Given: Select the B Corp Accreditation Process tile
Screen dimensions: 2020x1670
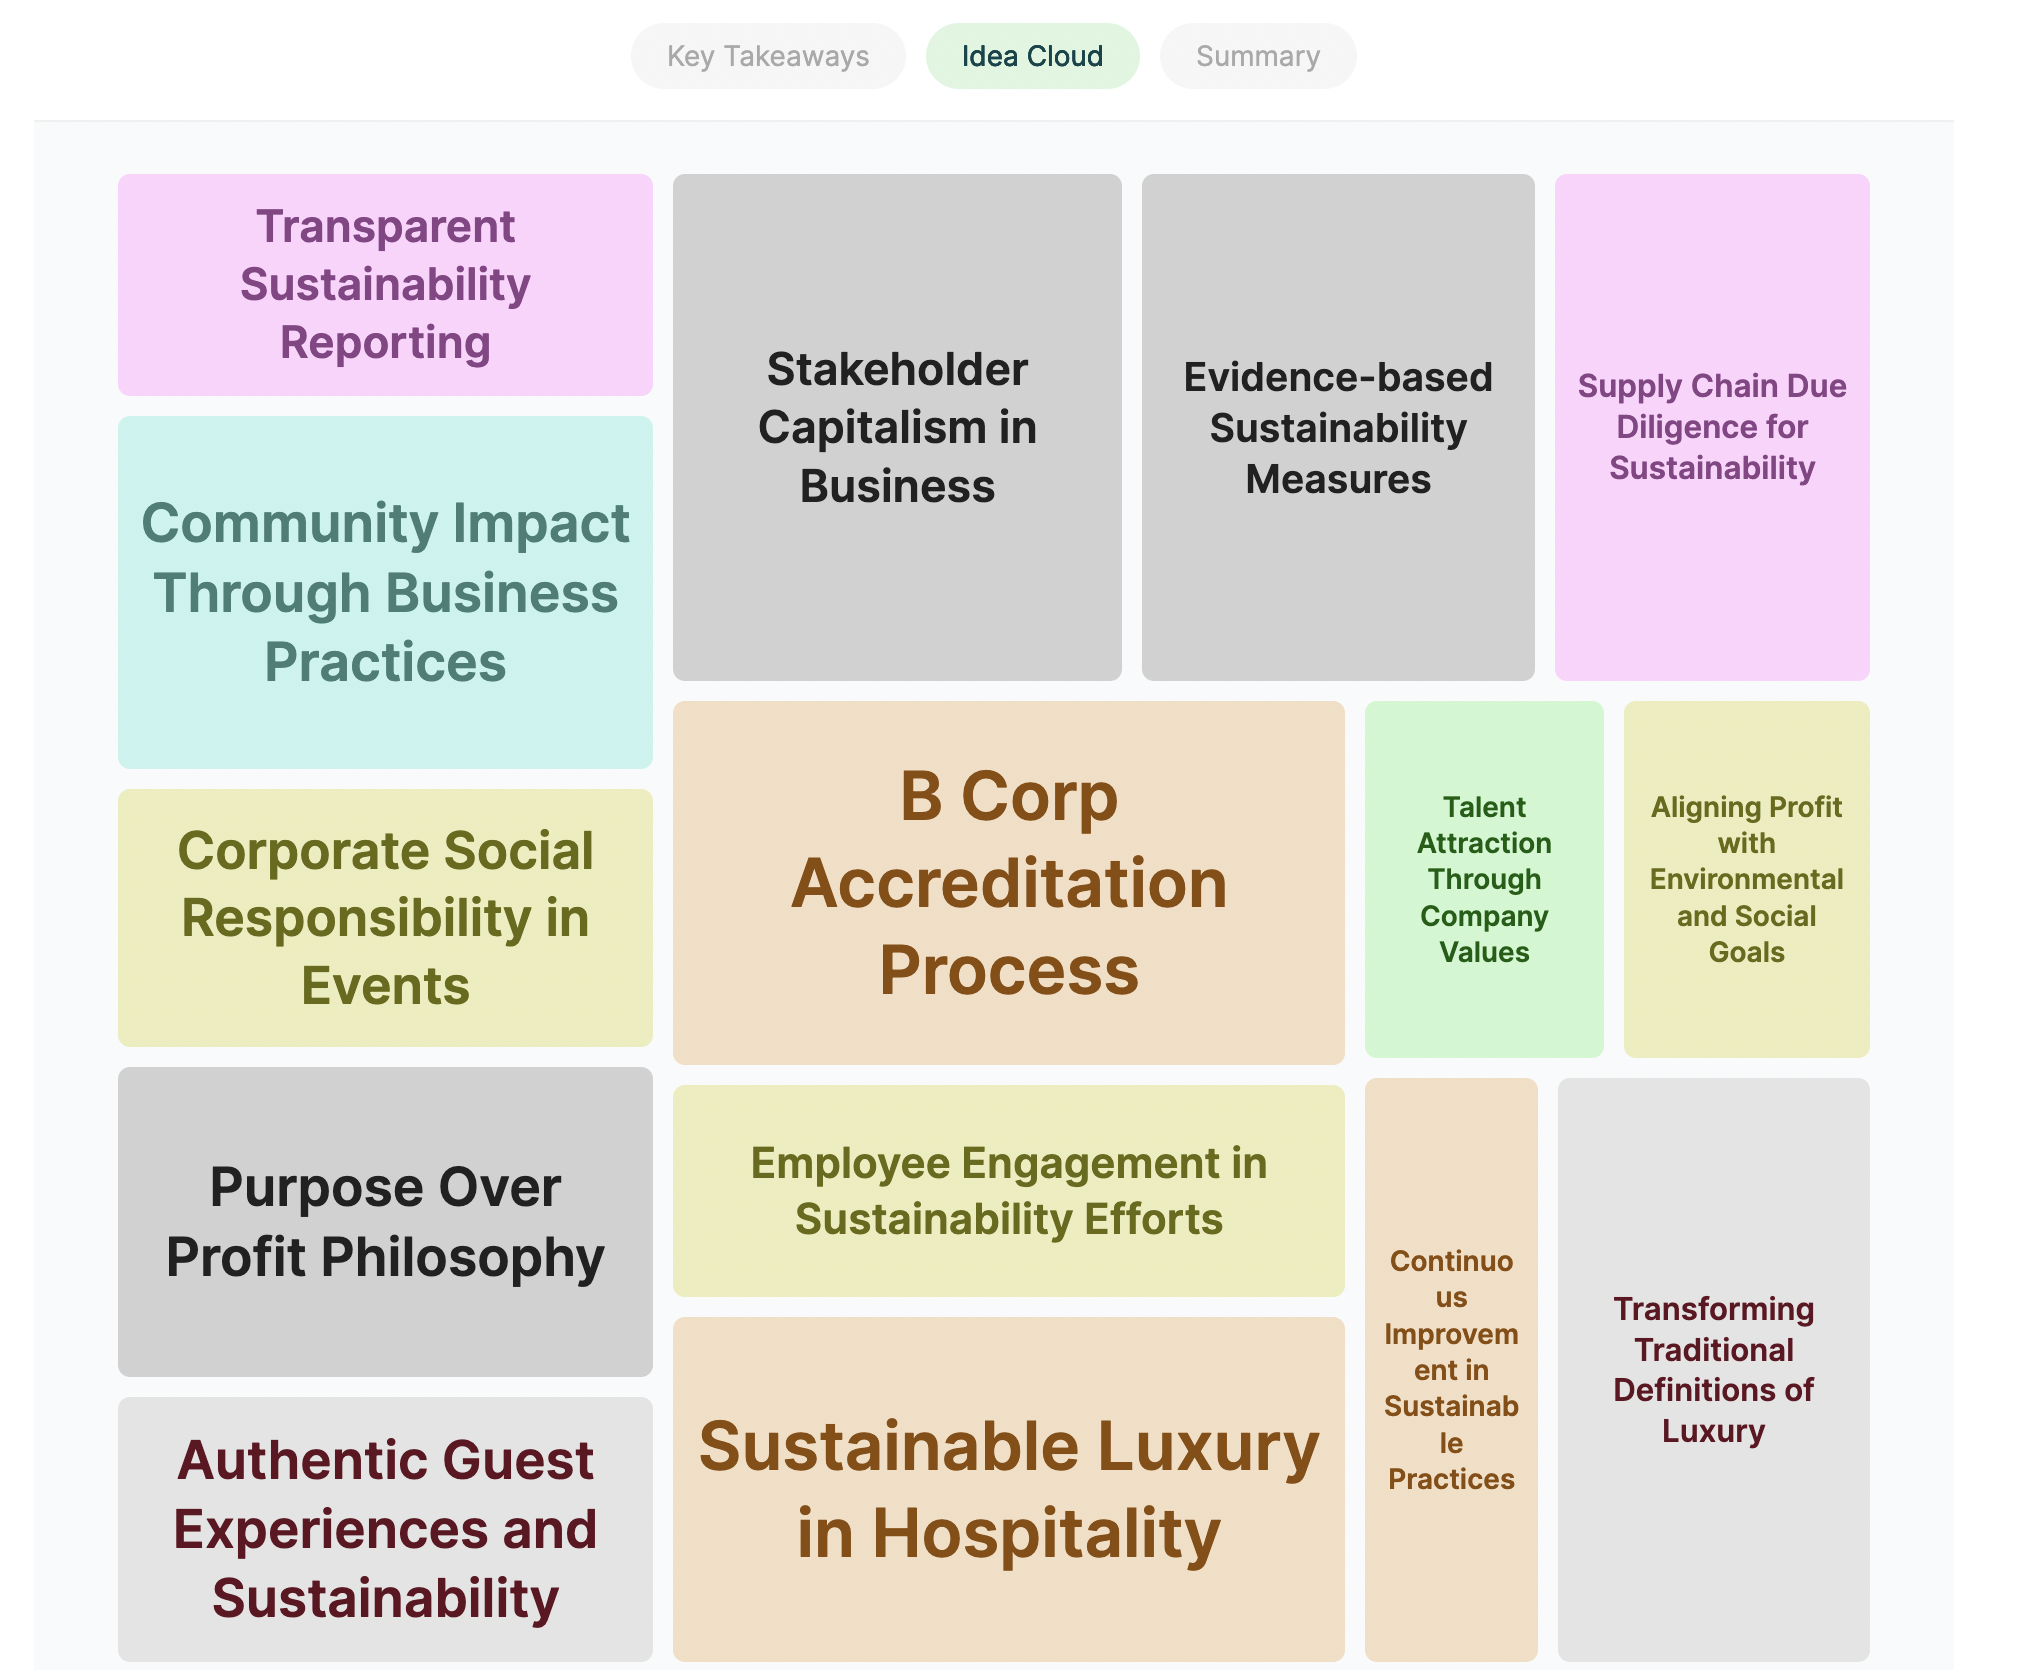Looking at the screenshot, I should click(x=1008, y=882).
